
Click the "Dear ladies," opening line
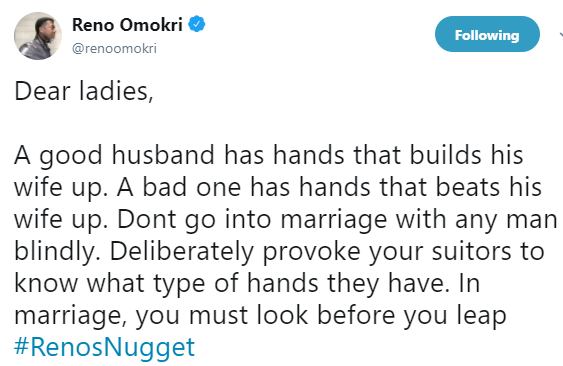coord(84,91)
